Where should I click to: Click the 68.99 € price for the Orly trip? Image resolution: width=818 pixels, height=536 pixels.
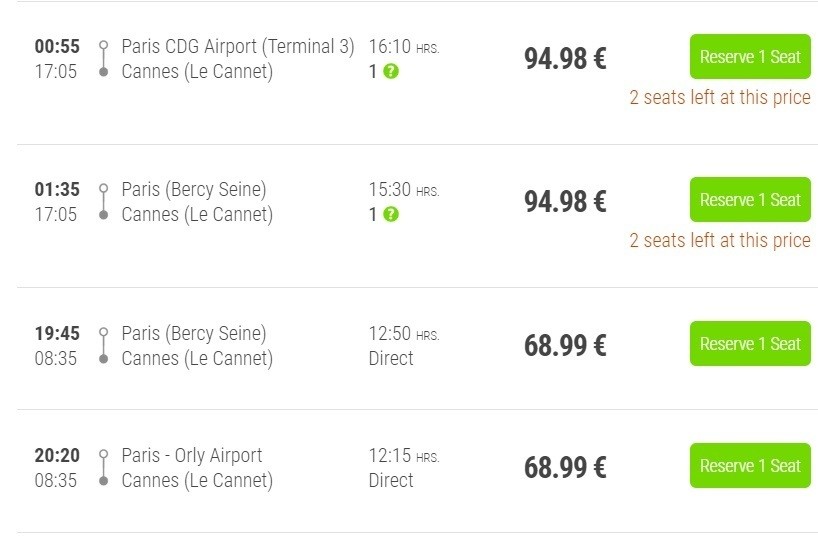565,468
